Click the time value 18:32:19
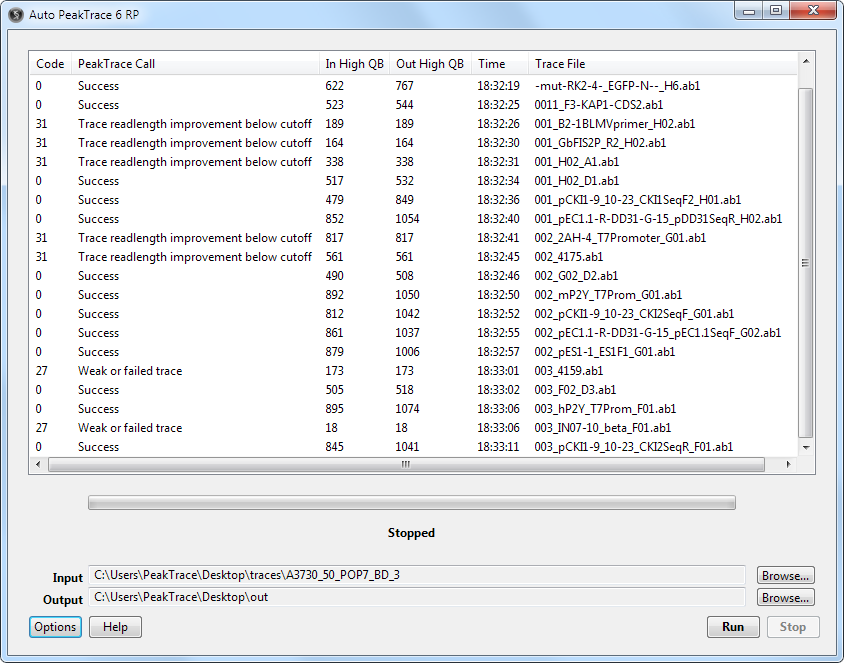Screen dimensions: 844x663 (498, 86)
